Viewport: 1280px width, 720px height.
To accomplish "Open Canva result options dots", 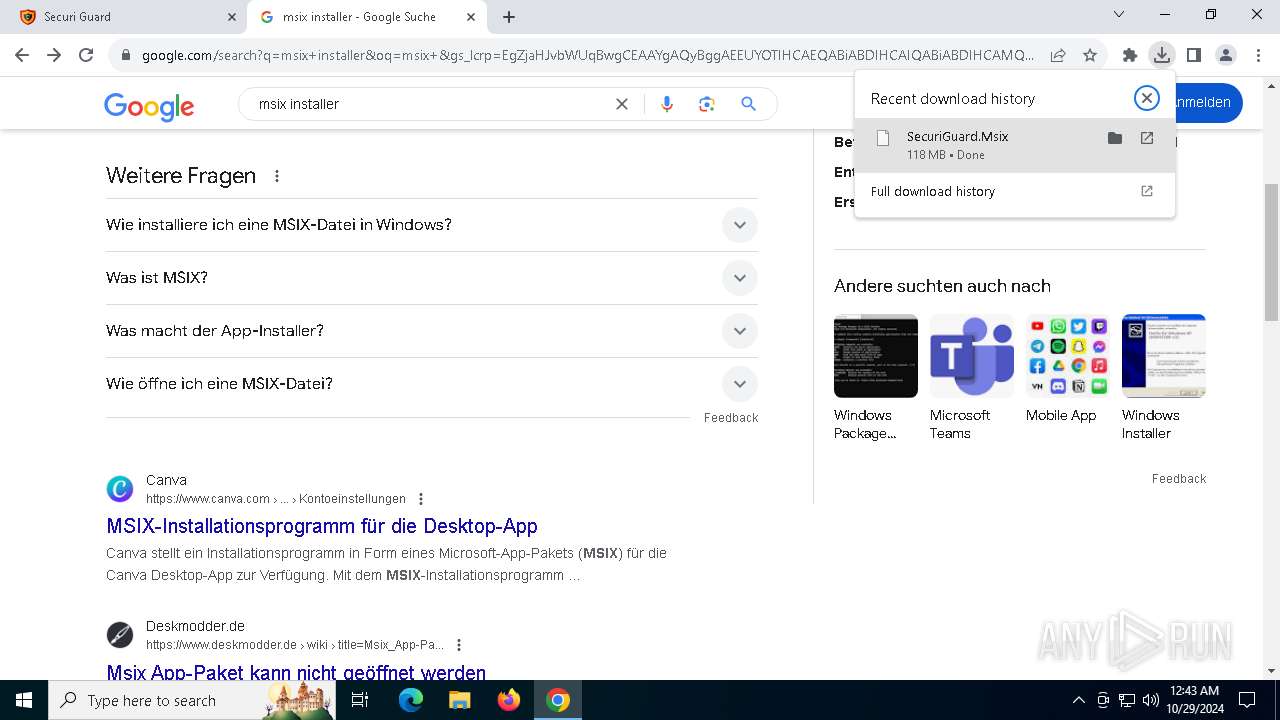I will tap(421, 499).
